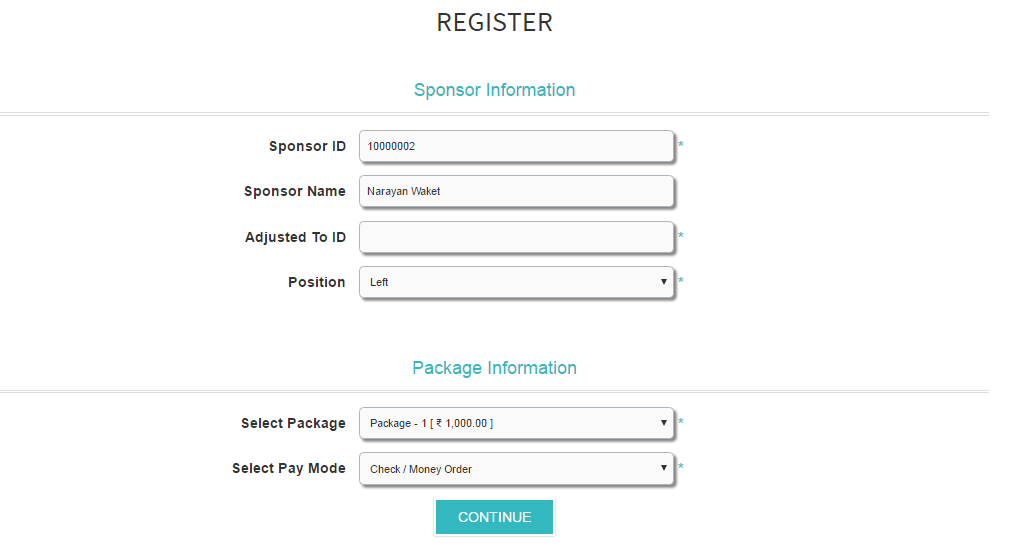Viewport: 1011px width, 556px height.
Task: Click the REGISTER page heading
Action: tap(494, 23)
